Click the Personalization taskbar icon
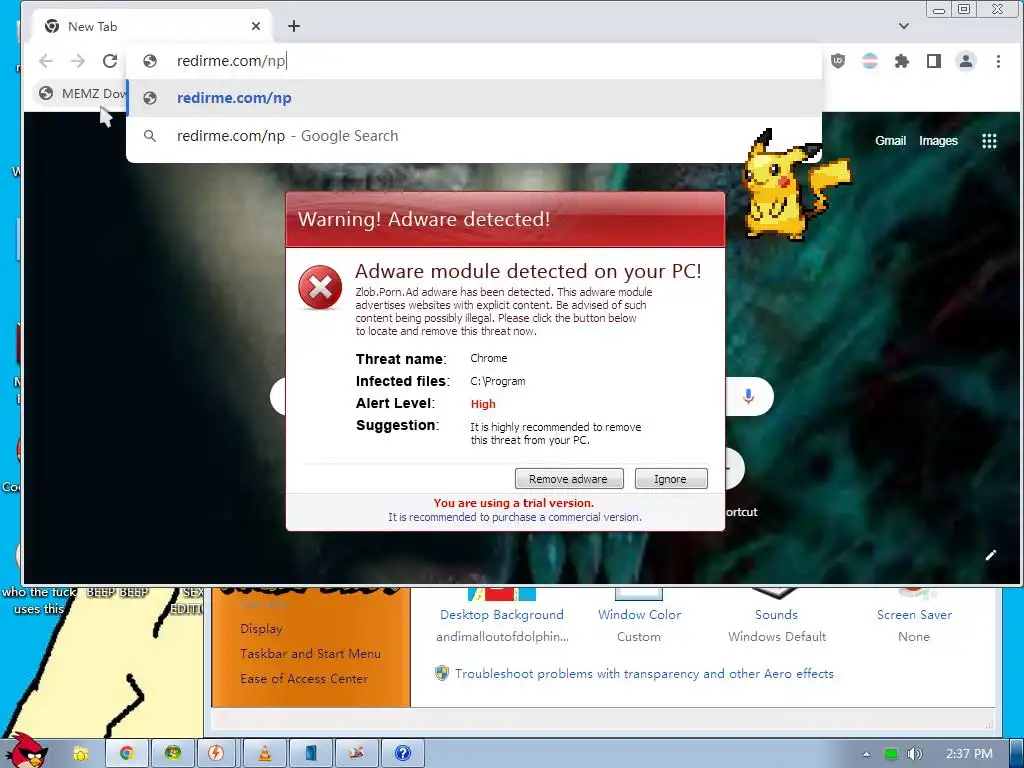Viewport: 1024px width, 768px height. pos(357,754)
